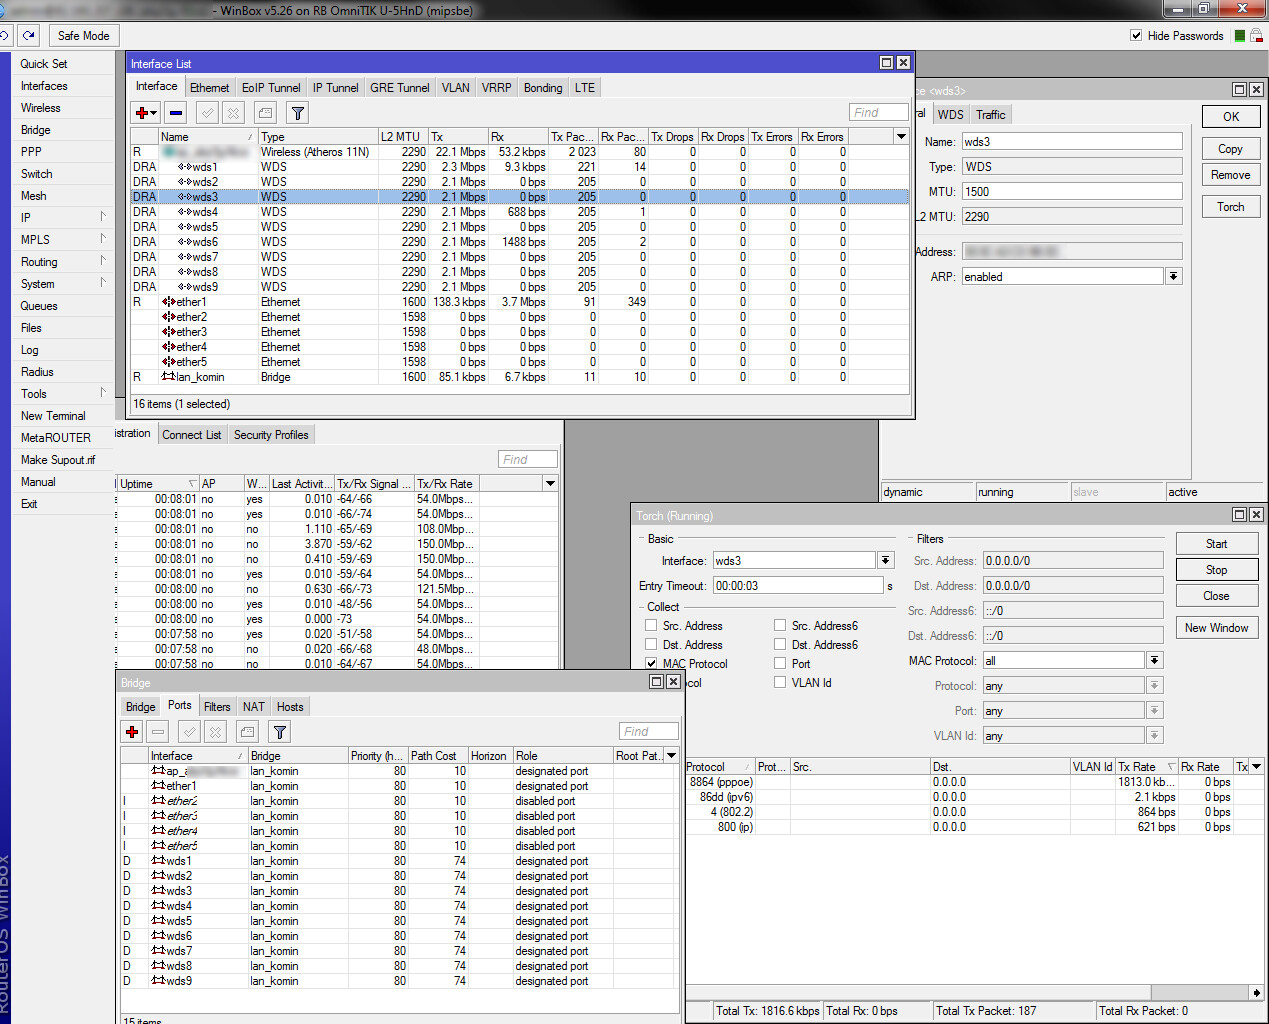Open the Interface dropdown in the Torch window
The height and width of the screenshot is (1024, 1269).
pyautogui.click(x=885, y=560)
